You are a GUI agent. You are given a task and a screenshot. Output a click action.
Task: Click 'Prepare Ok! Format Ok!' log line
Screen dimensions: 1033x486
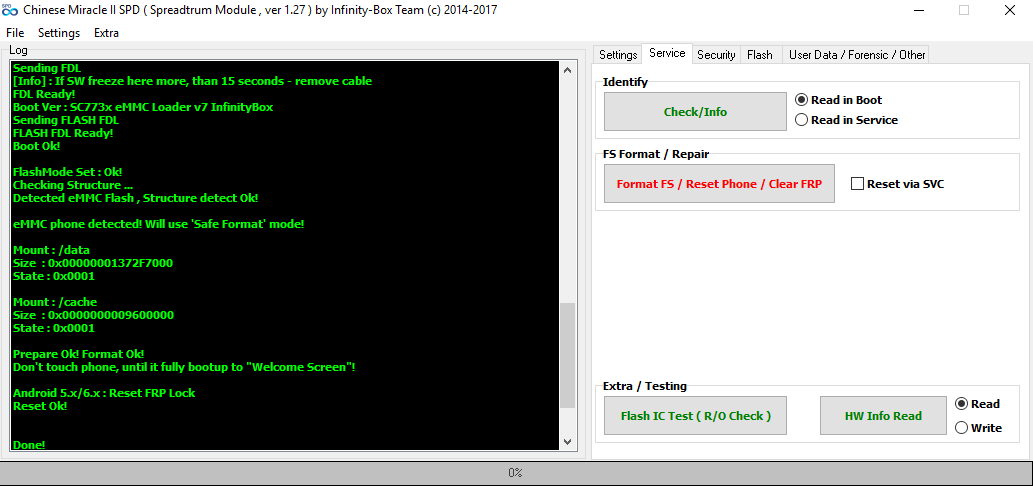(x=78, y=354)
